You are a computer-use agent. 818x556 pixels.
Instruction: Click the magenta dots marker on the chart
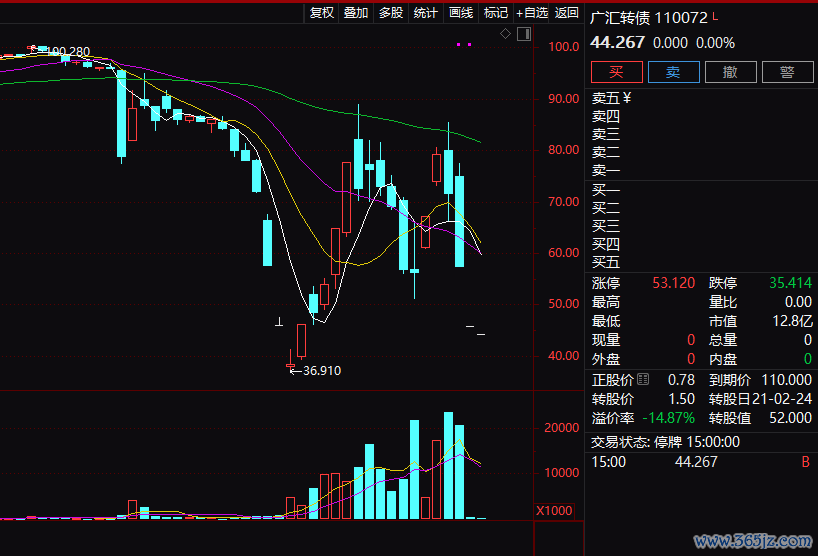tap(462, 45)
